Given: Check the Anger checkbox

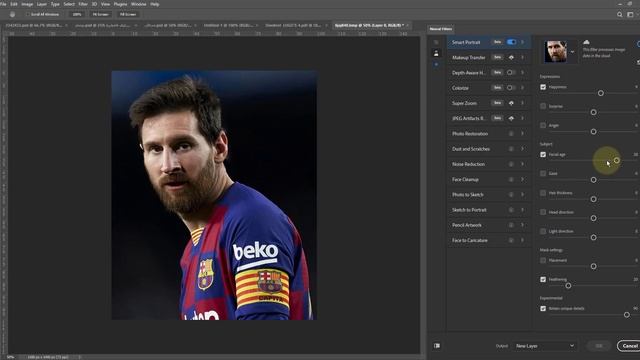Looking at the screenshot, I should coord(543,125).
